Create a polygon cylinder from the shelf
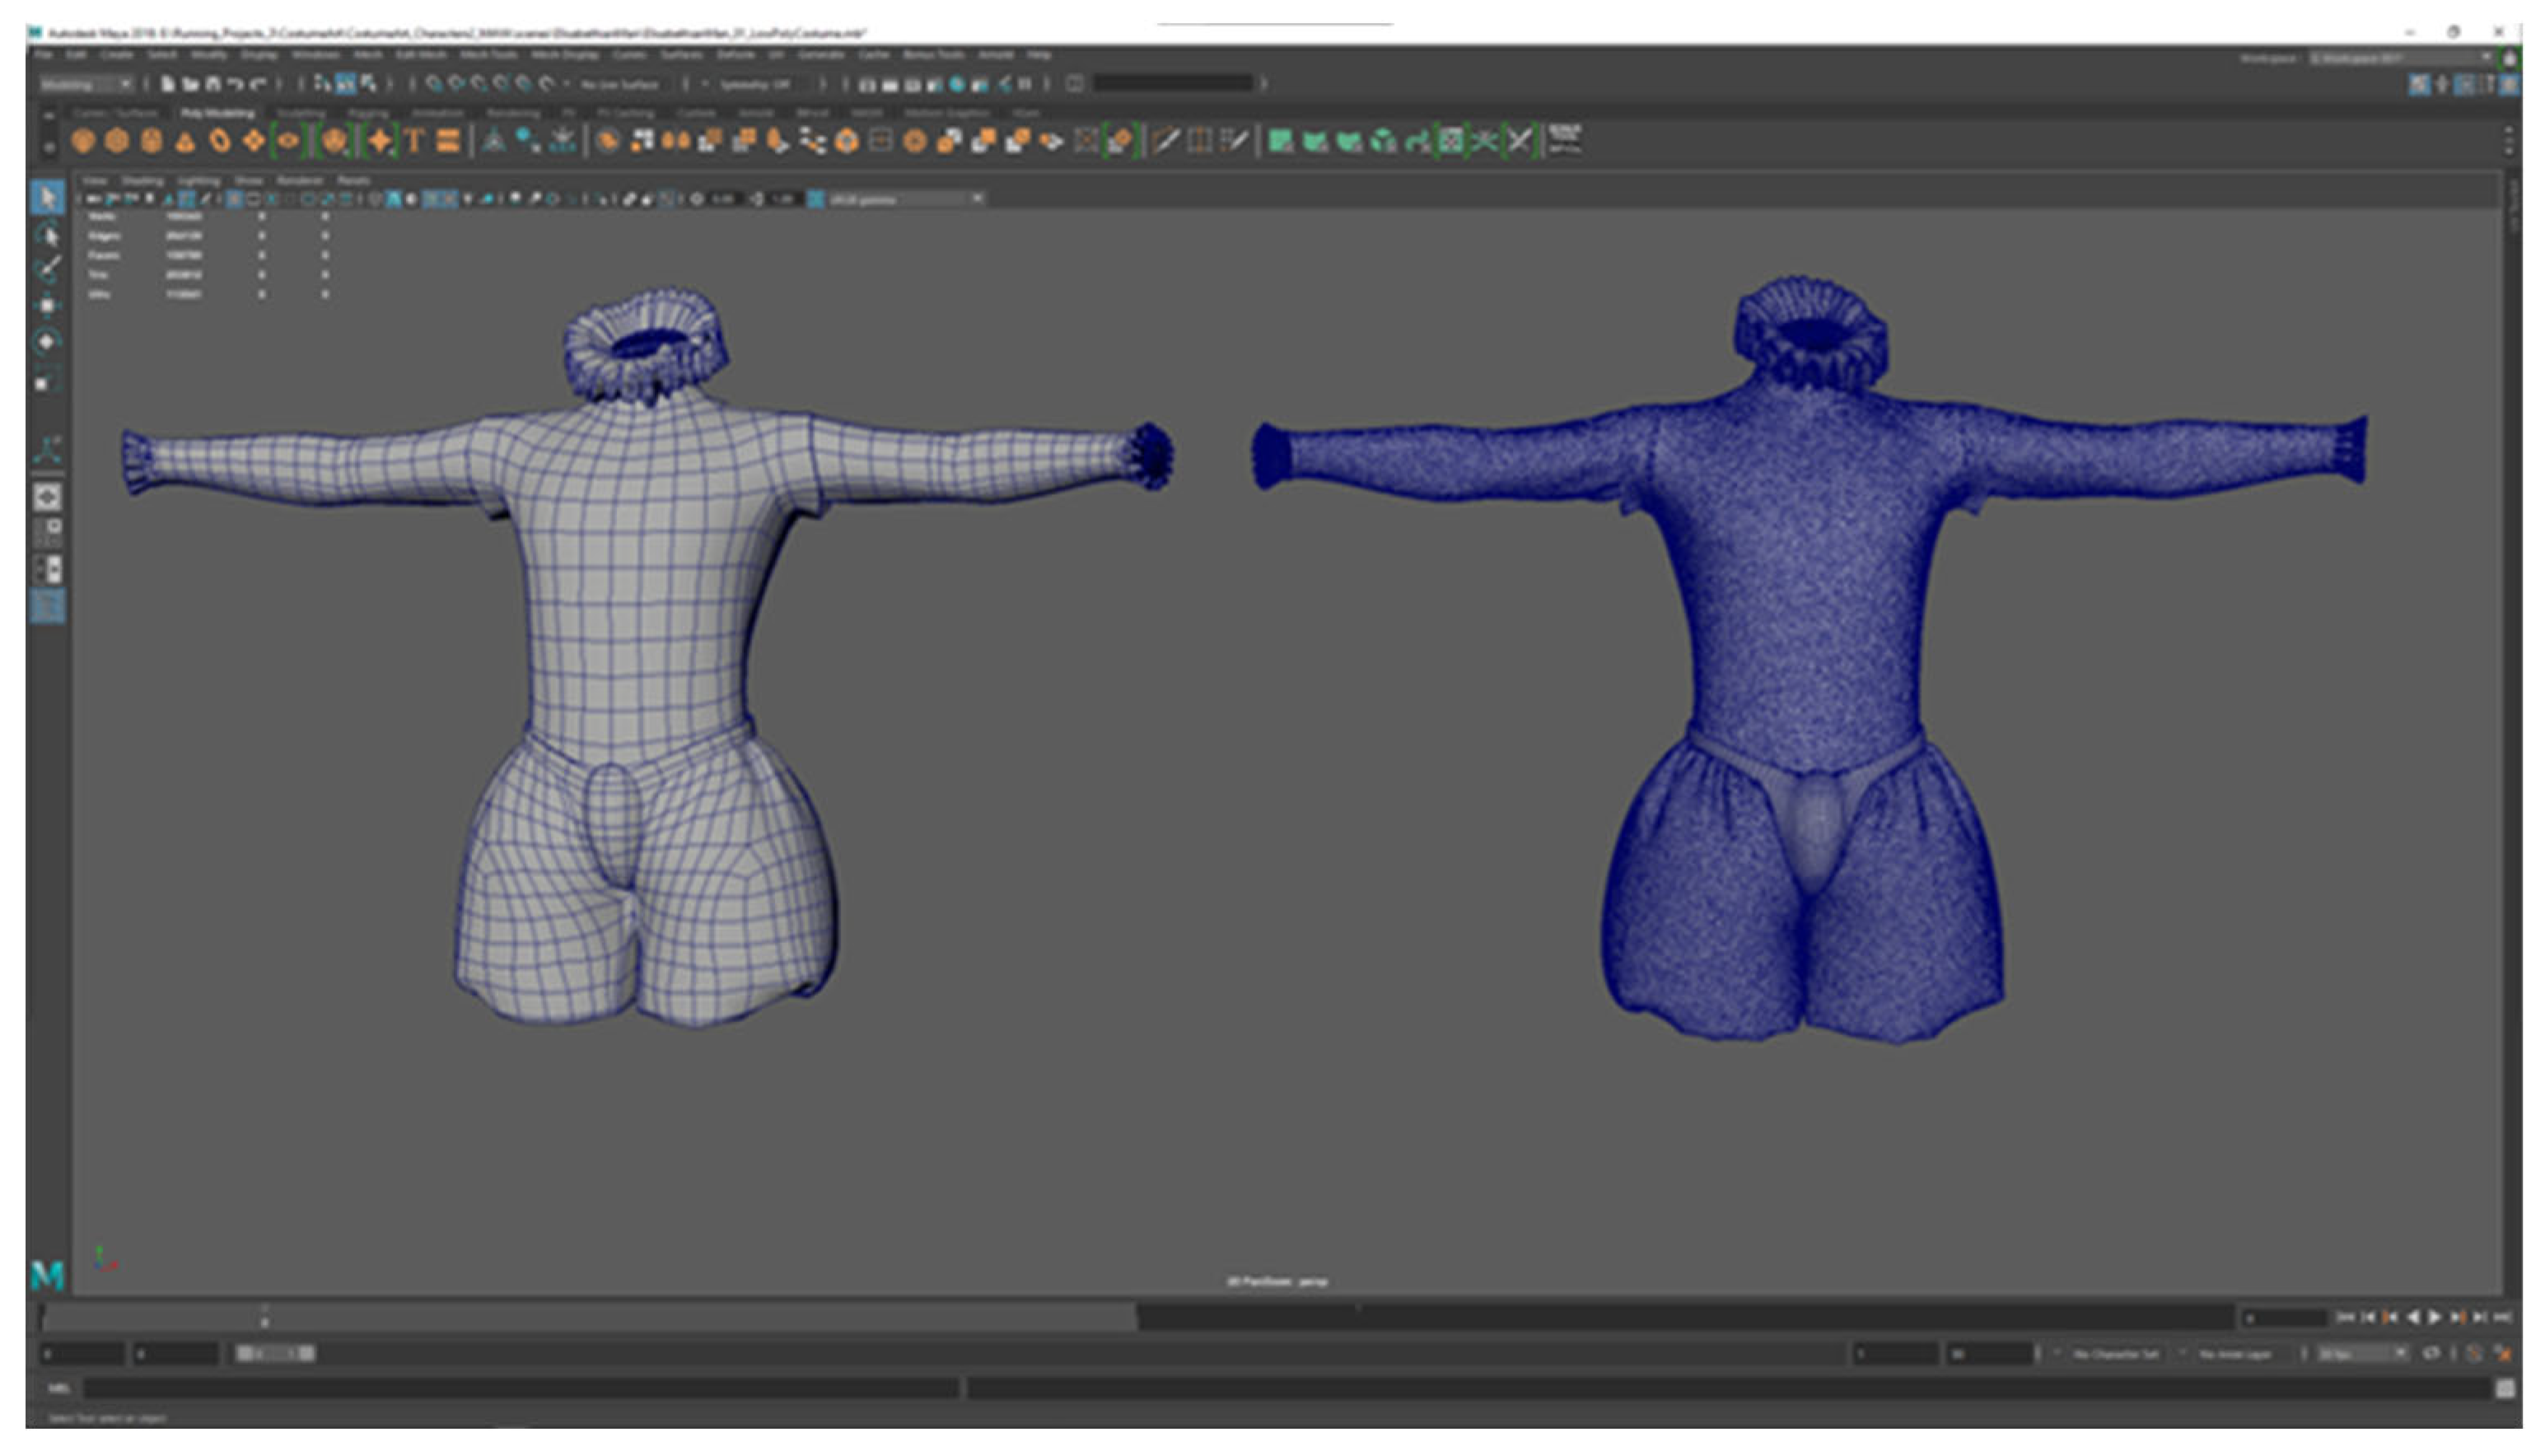Image resolution: width=2540 pixels, height=1456 pixels. tap(151, 141)
